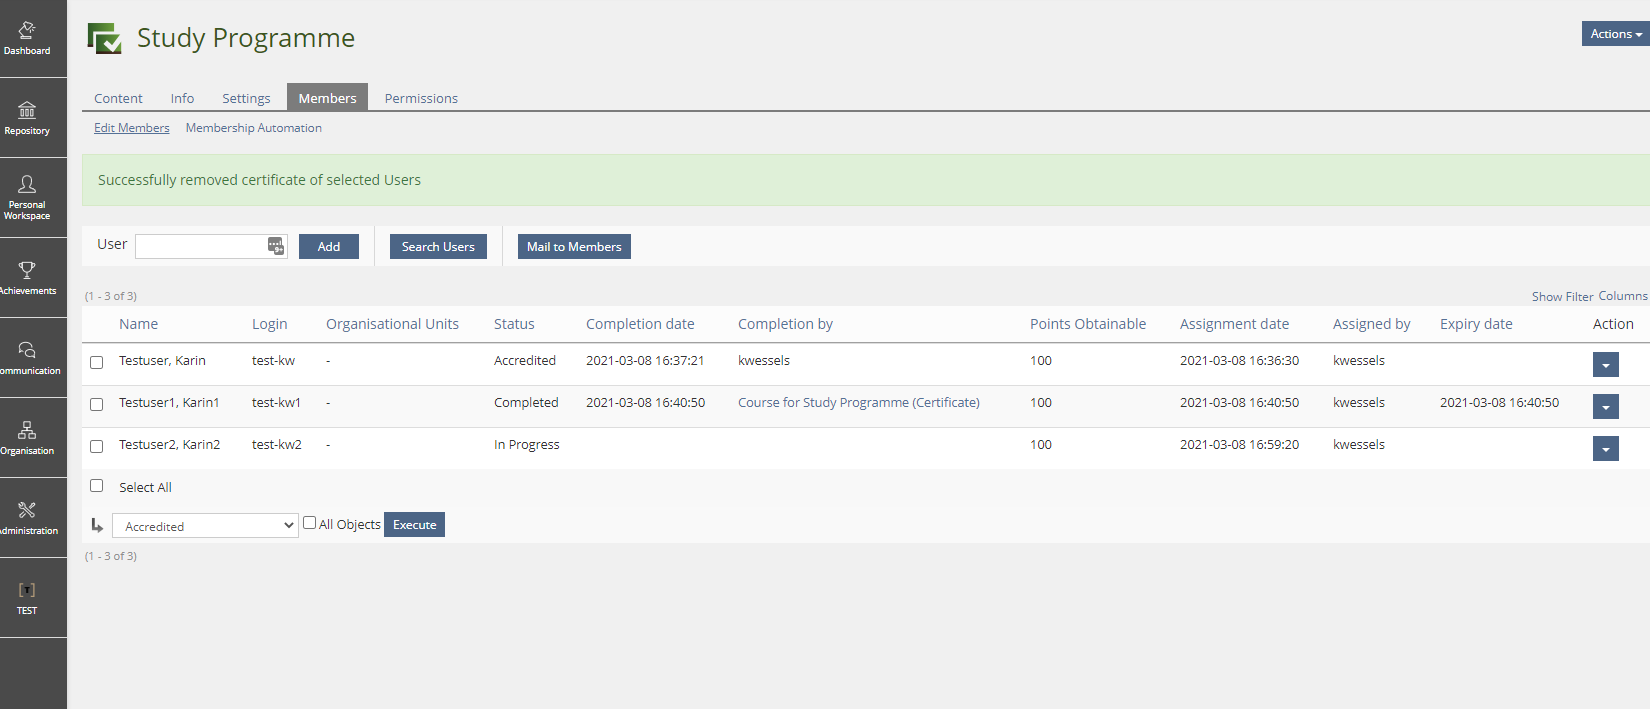Viewport: 1650px width, 709px height.
Task: Open the Repository sidebar icon
Action: tap(27, 117)
